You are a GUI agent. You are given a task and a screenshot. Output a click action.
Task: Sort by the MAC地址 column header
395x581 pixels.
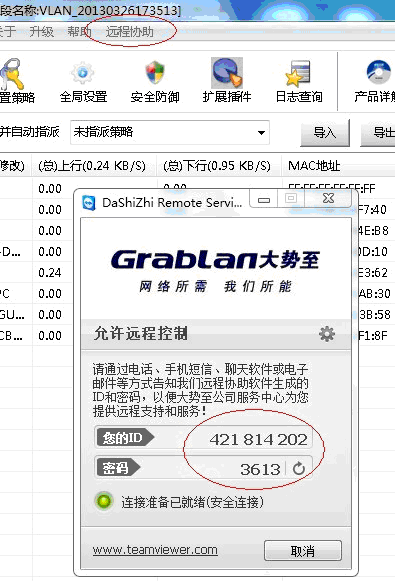pos(314,166)
